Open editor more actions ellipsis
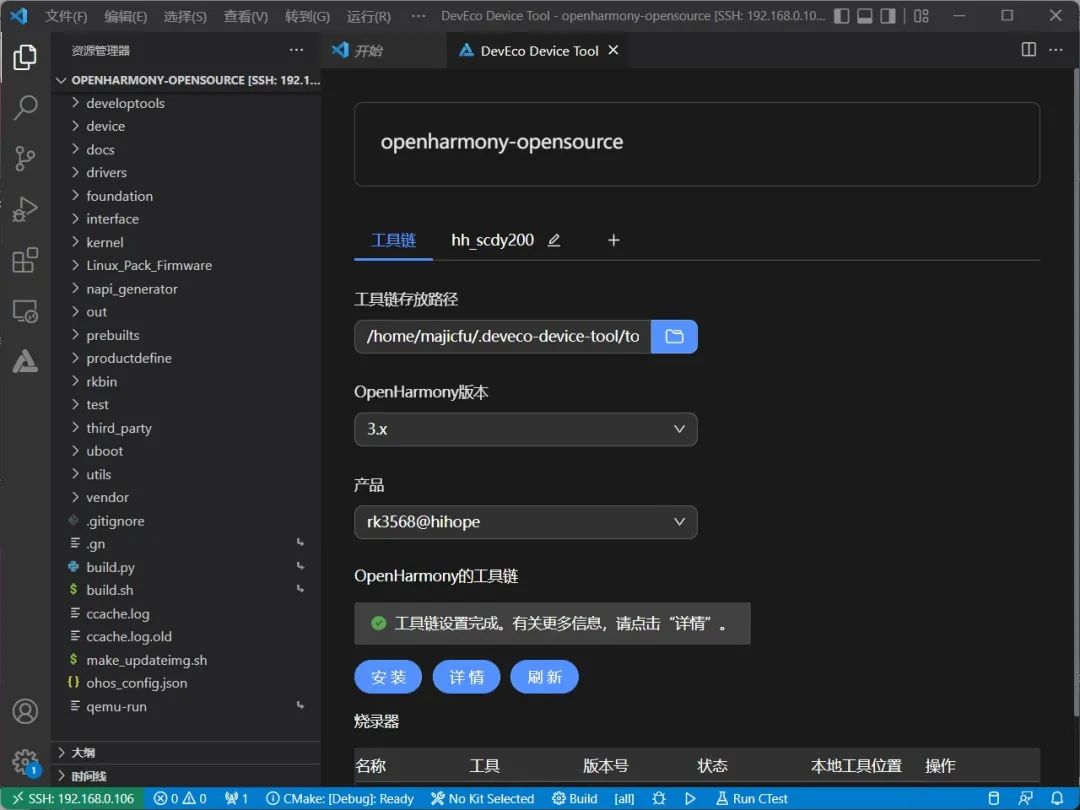The width and height of the screenshot is (1080, 810). 1055,50
